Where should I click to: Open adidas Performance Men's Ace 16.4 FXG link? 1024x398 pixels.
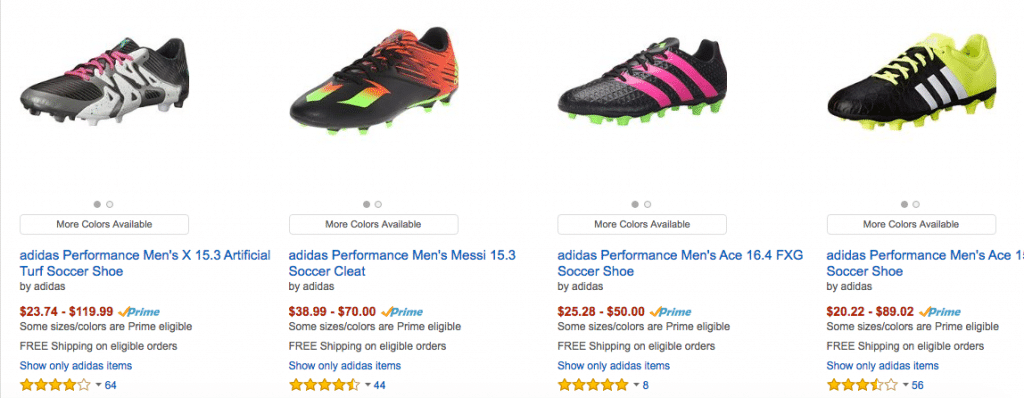click(x=680, y=263)
